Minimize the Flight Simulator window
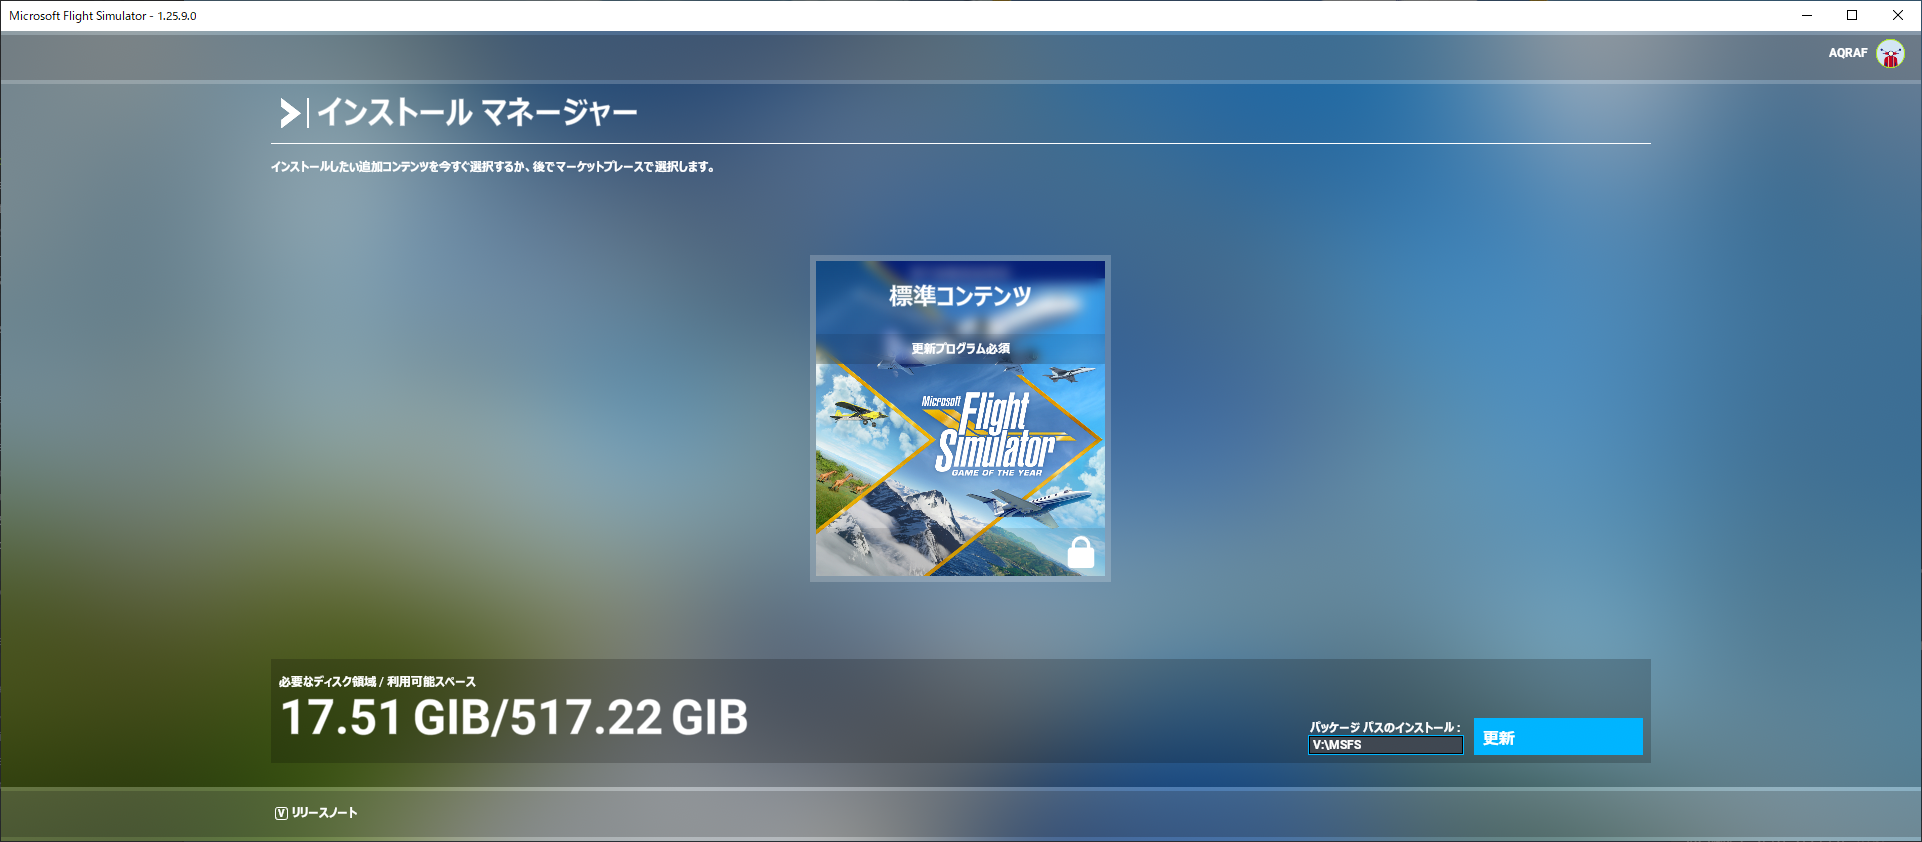The height and width of the screenshot is (842, 1922). tap(1807, 15)
